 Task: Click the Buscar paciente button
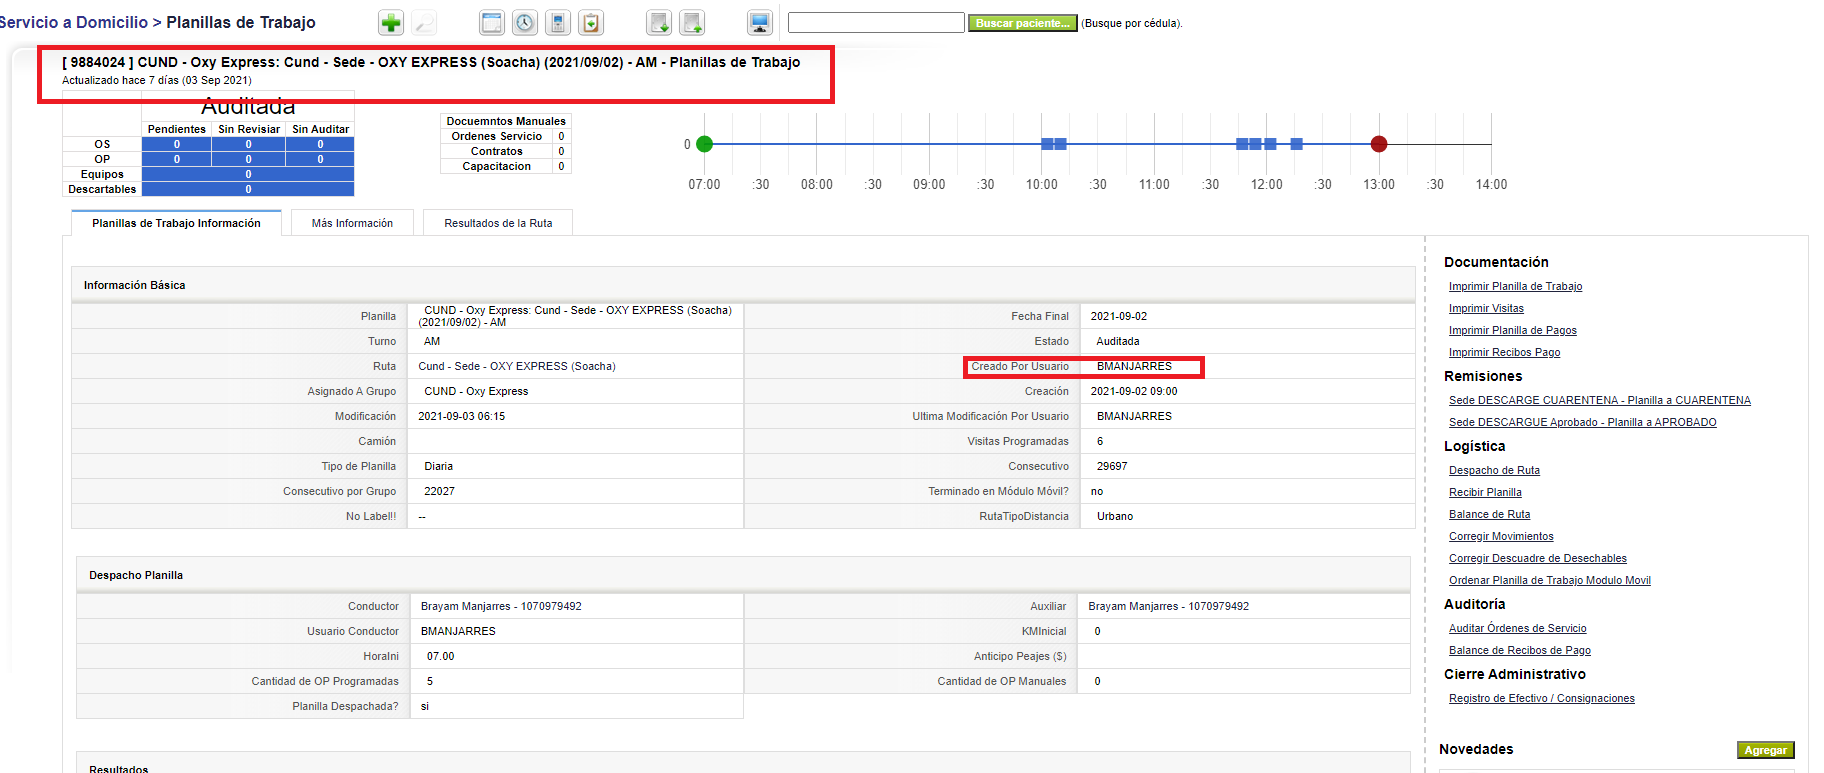pyautogui.click(x=1022, y=23)
